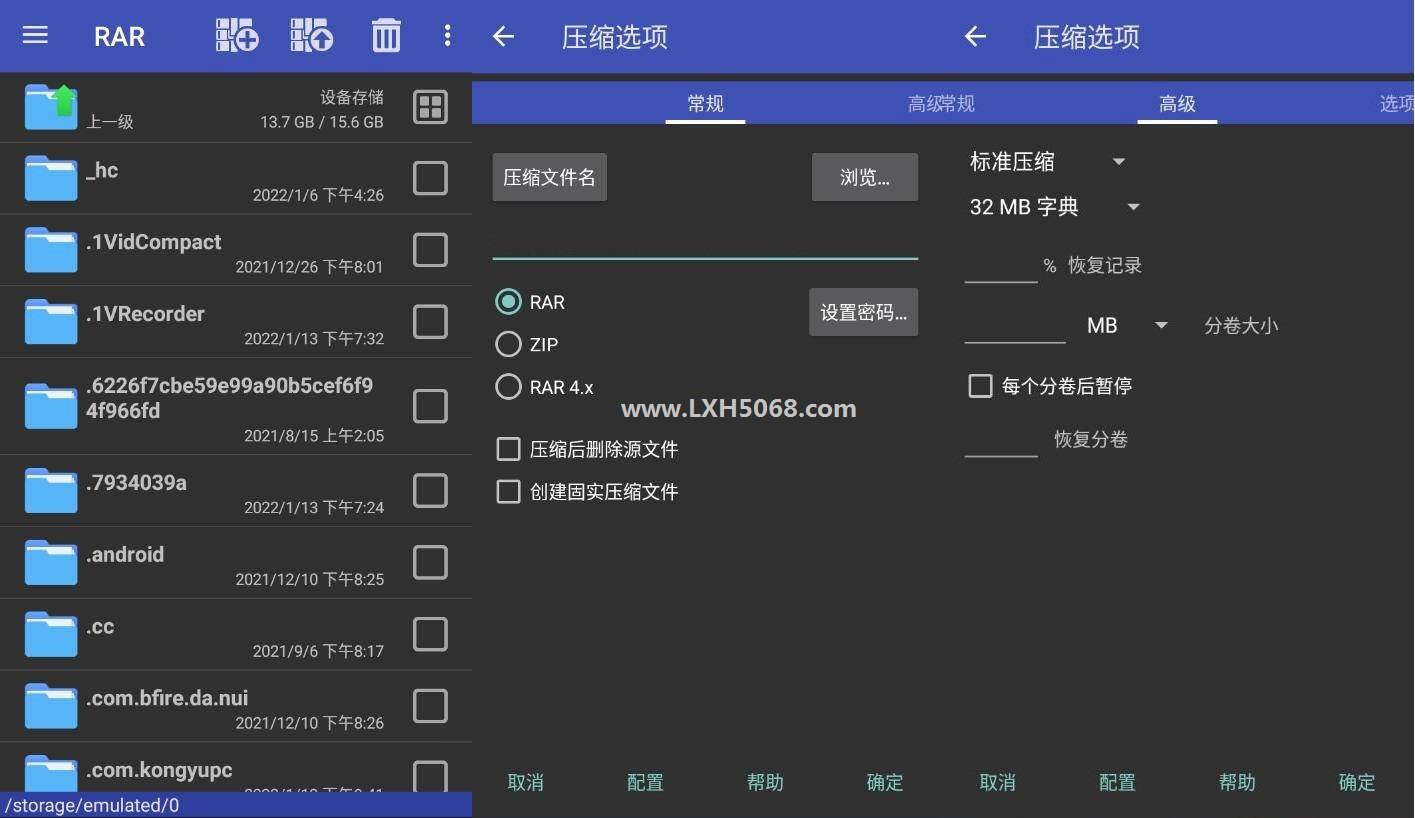Select the RAR 4.x format radio button
The height and width of the screenshot is (818, 1415).
509,386
